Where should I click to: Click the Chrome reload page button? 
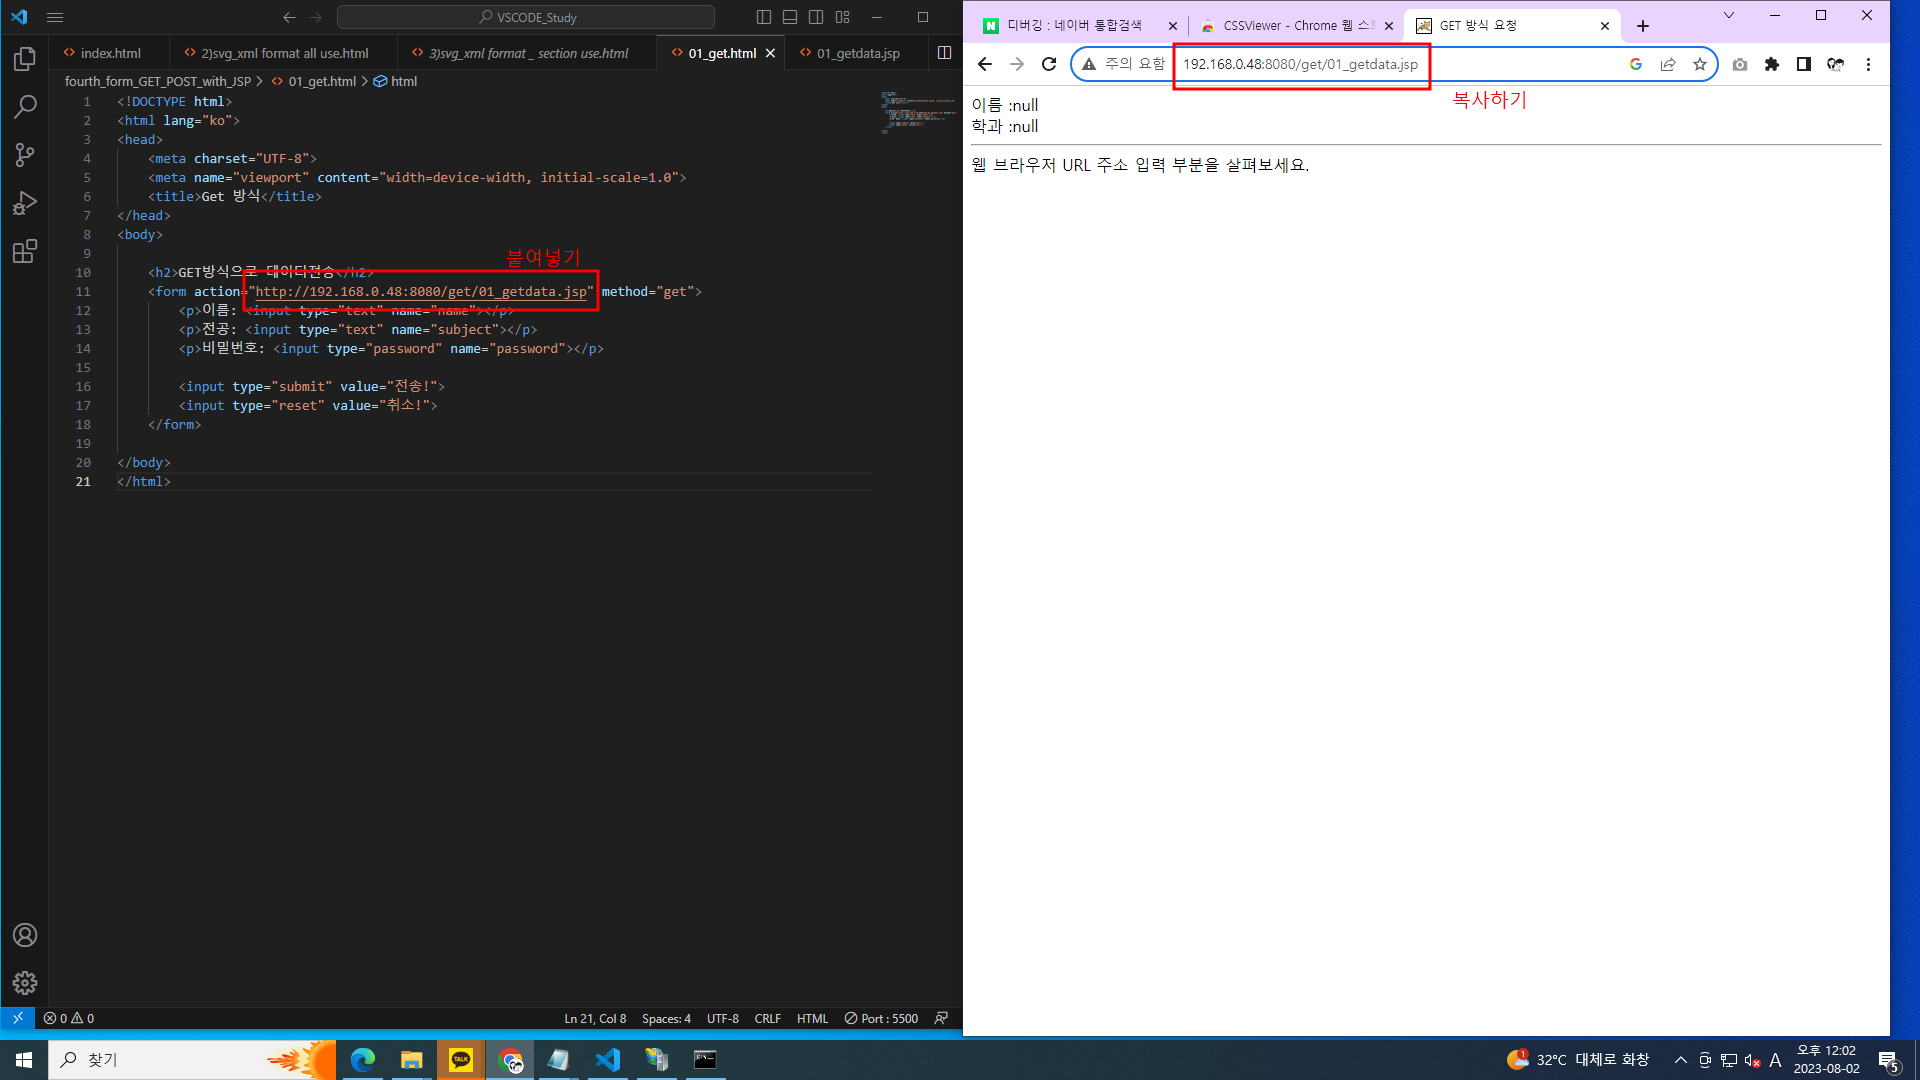[x=1048, y=64]
